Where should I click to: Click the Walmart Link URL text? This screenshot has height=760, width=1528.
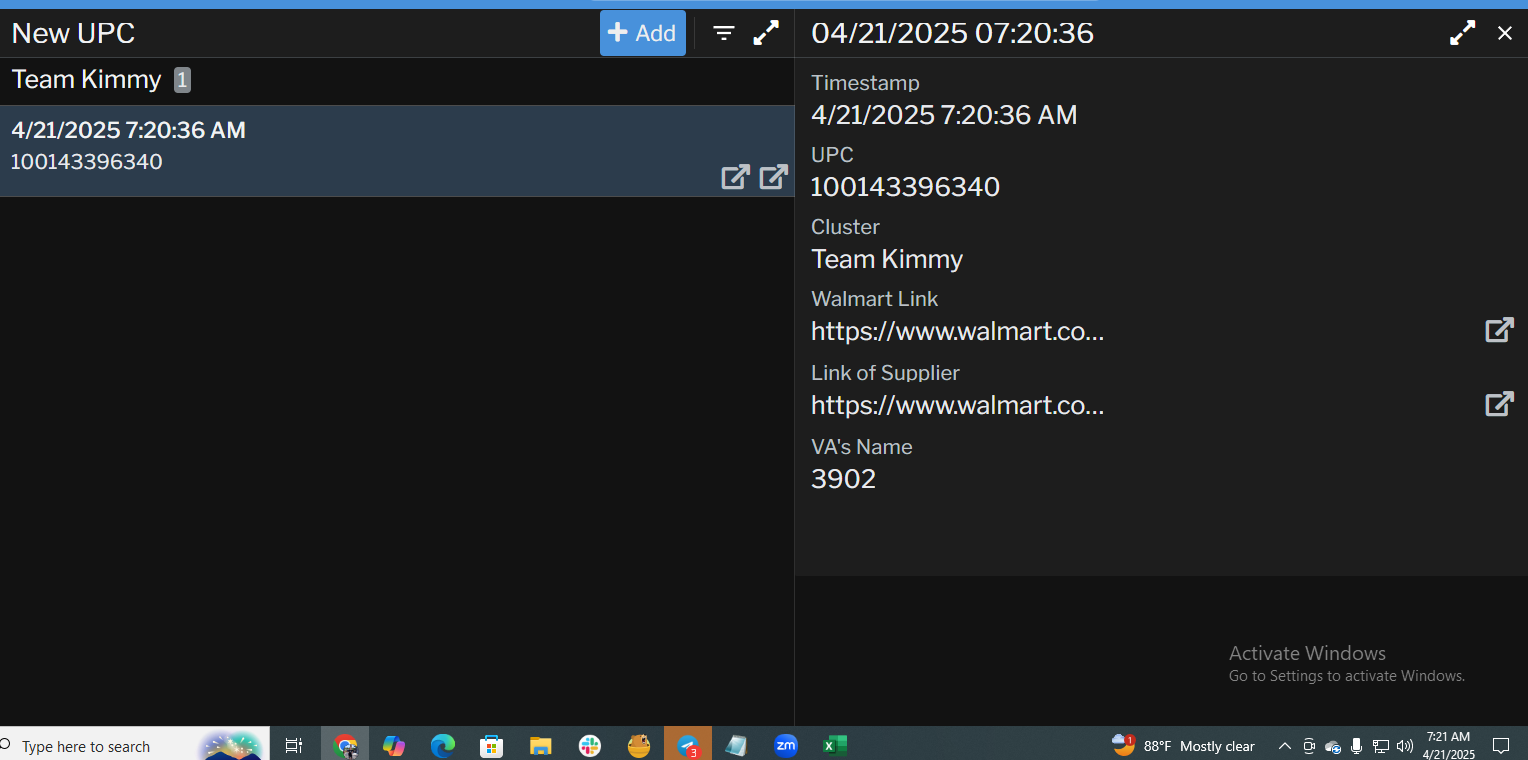957,331
